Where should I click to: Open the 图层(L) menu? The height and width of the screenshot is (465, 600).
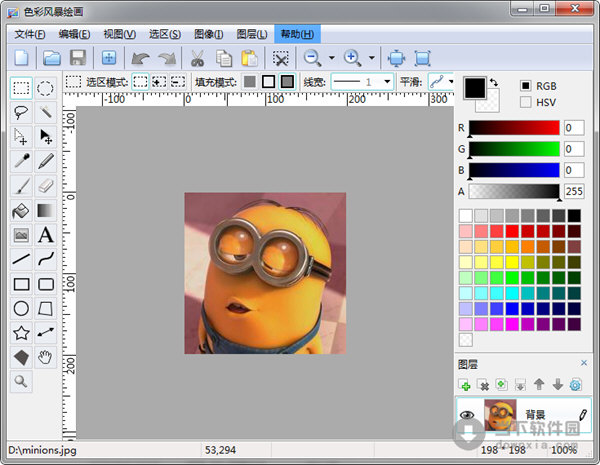252,34
